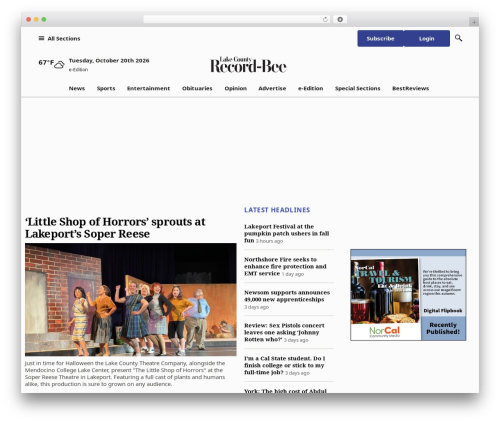
Task: Open e-Edition in the navigation bar
Action: (310, 88)
